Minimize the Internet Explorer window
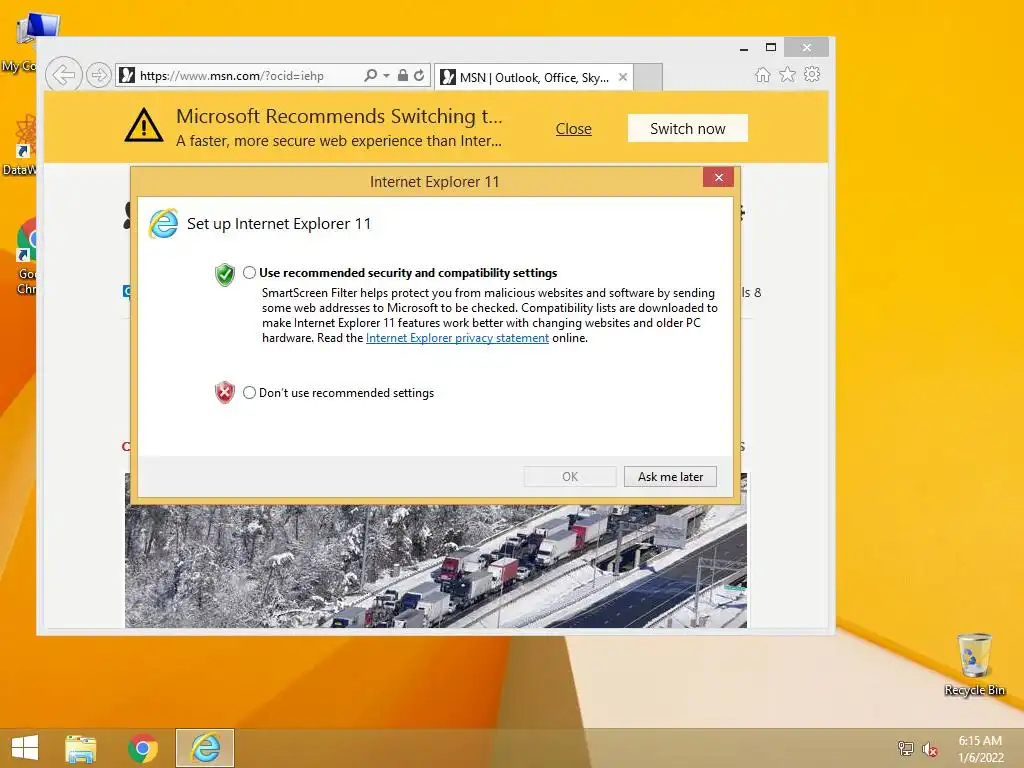The image size is (1024, 768). click(744, 48)
